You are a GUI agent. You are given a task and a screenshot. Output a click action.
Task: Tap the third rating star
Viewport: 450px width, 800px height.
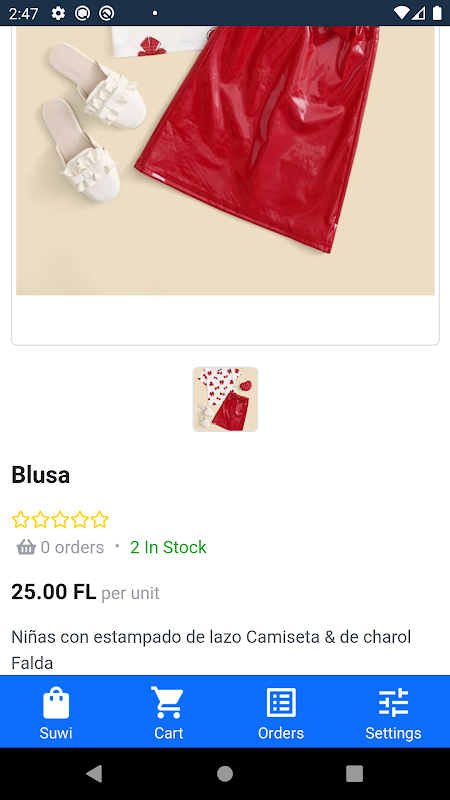(60, 520)
